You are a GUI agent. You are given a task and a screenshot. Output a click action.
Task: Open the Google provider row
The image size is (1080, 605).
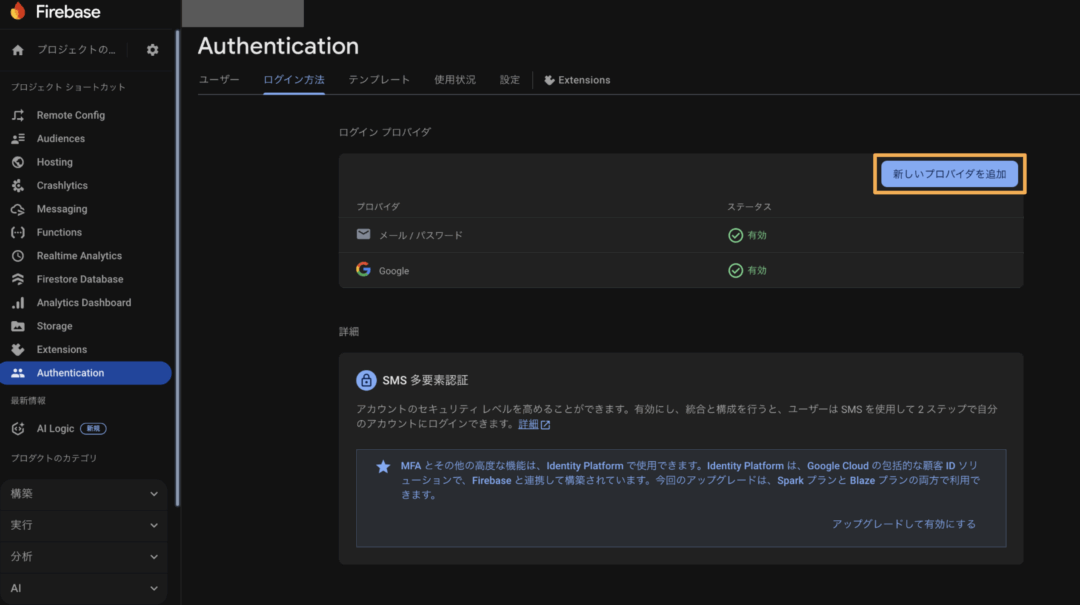pos(681,270)
